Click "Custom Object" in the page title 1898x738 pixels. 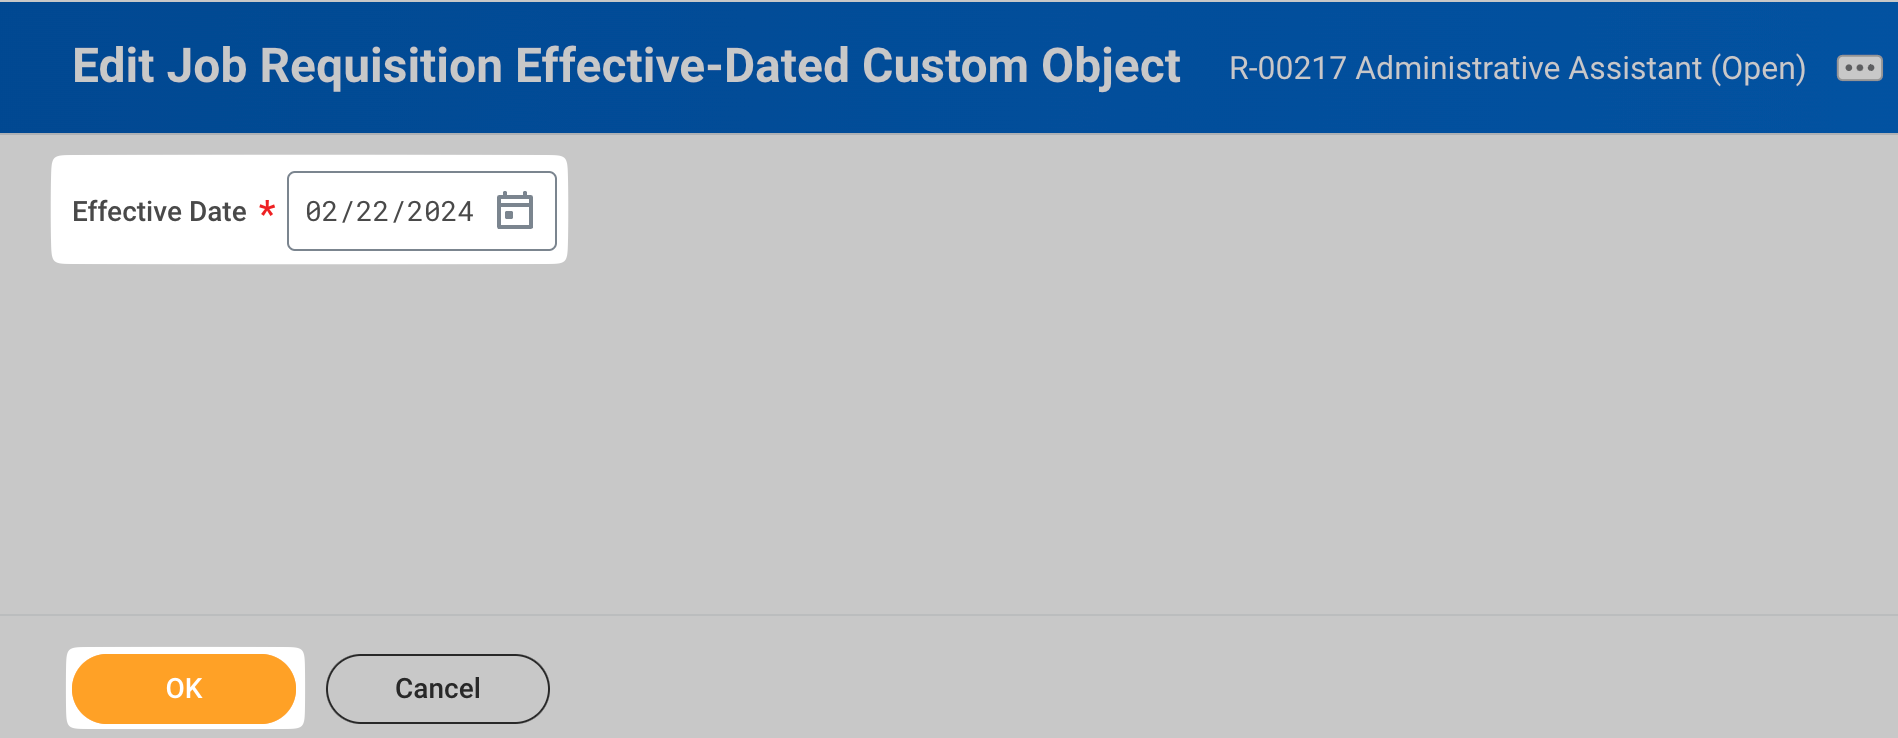point(1020,66)
